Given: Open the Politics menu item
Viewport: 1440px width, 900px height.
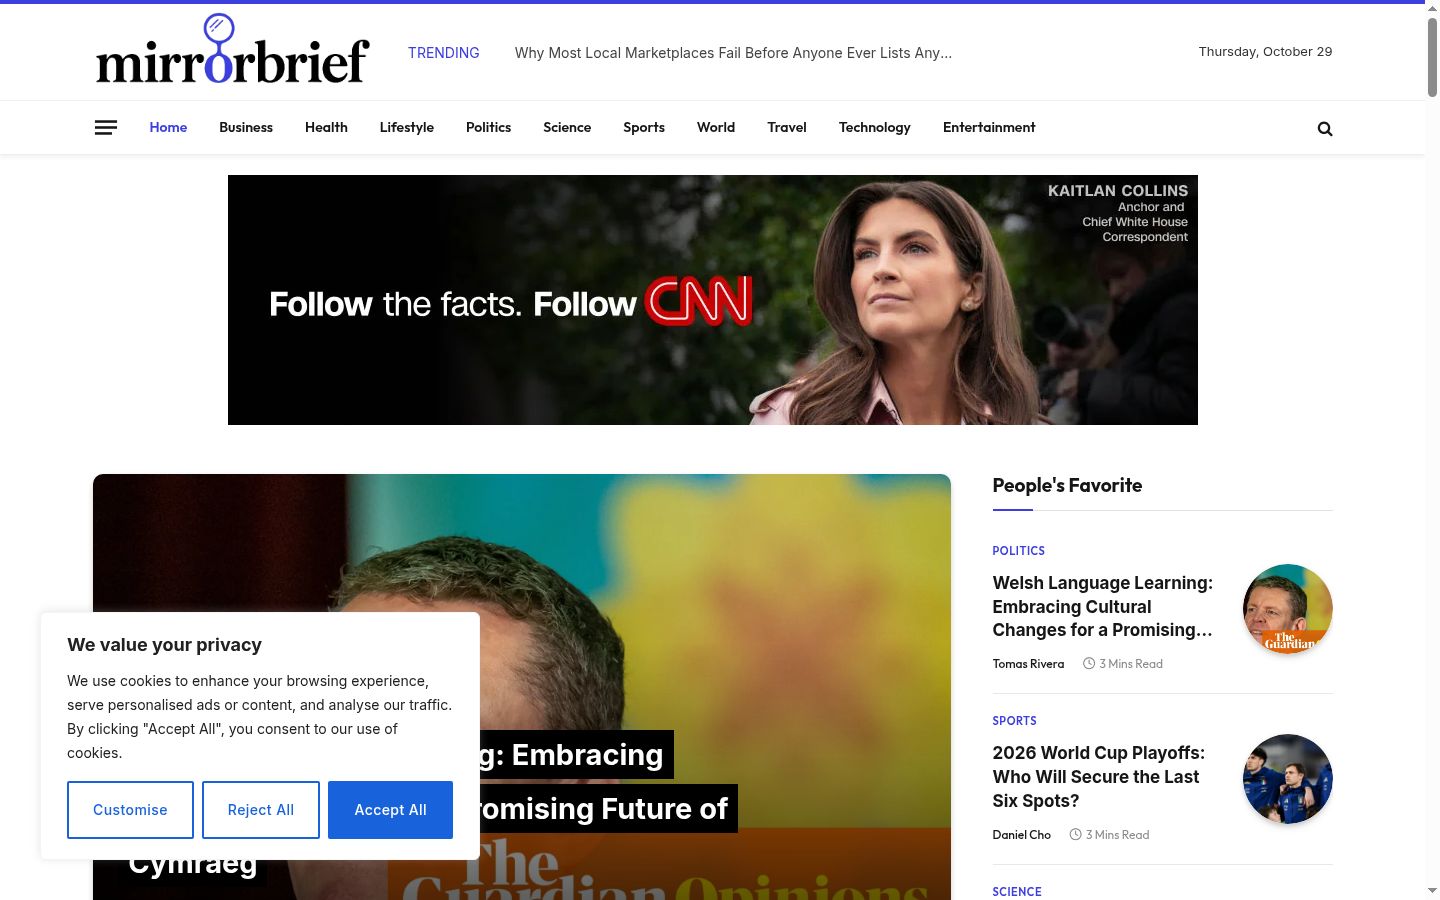Looking at the screenshot, I should pyautogui.click(x=488, y=127).
